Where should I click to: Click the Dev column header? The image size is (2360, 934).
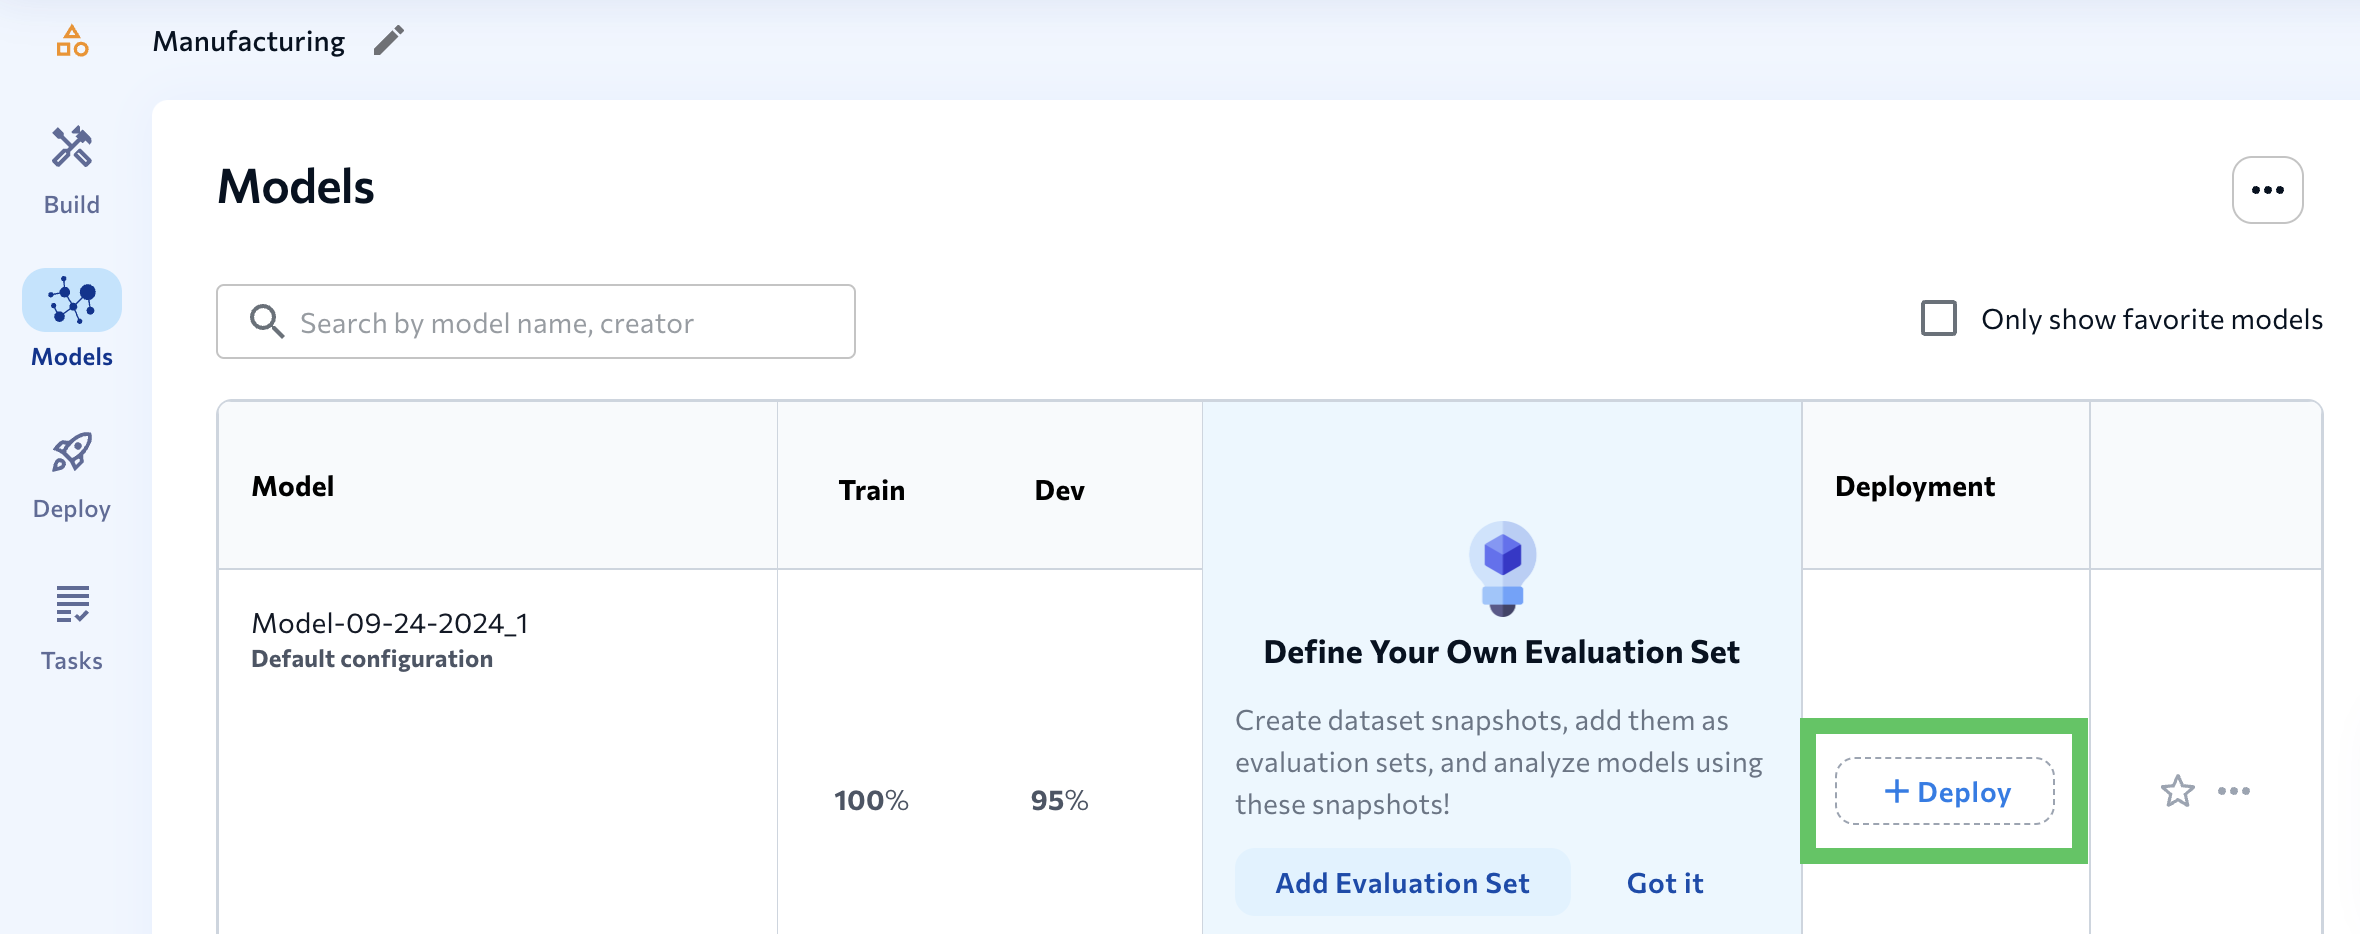(x=1059, y=490)
